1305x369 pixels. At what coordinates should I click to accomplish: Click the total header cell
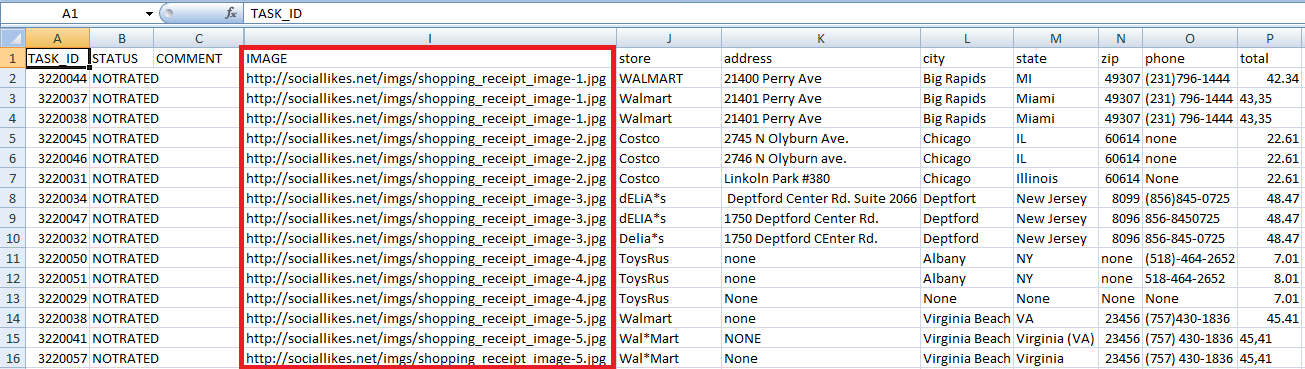(x=1271, y=58)
